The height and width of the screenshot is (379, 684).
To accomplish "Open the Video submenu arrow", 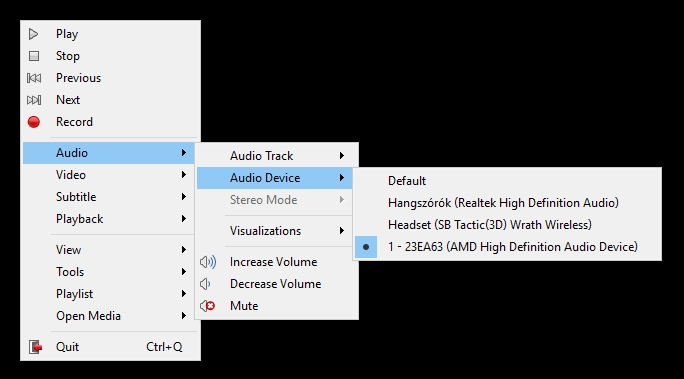I will click(184, 175).
